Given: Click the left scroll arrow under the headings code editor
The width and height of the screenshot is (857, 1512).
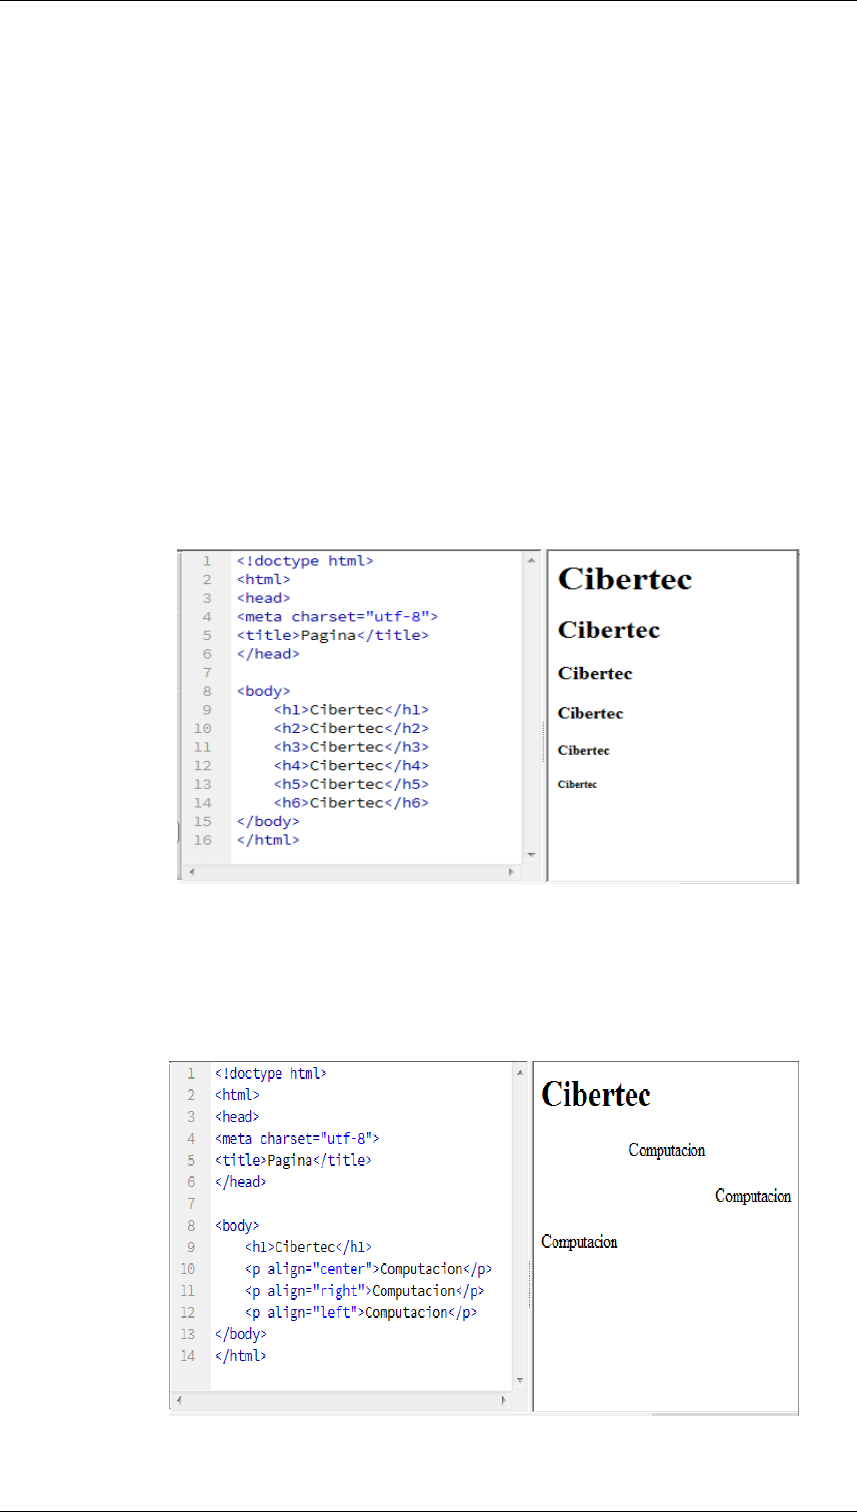Looking at the screenshot, I should click(191, 873).
